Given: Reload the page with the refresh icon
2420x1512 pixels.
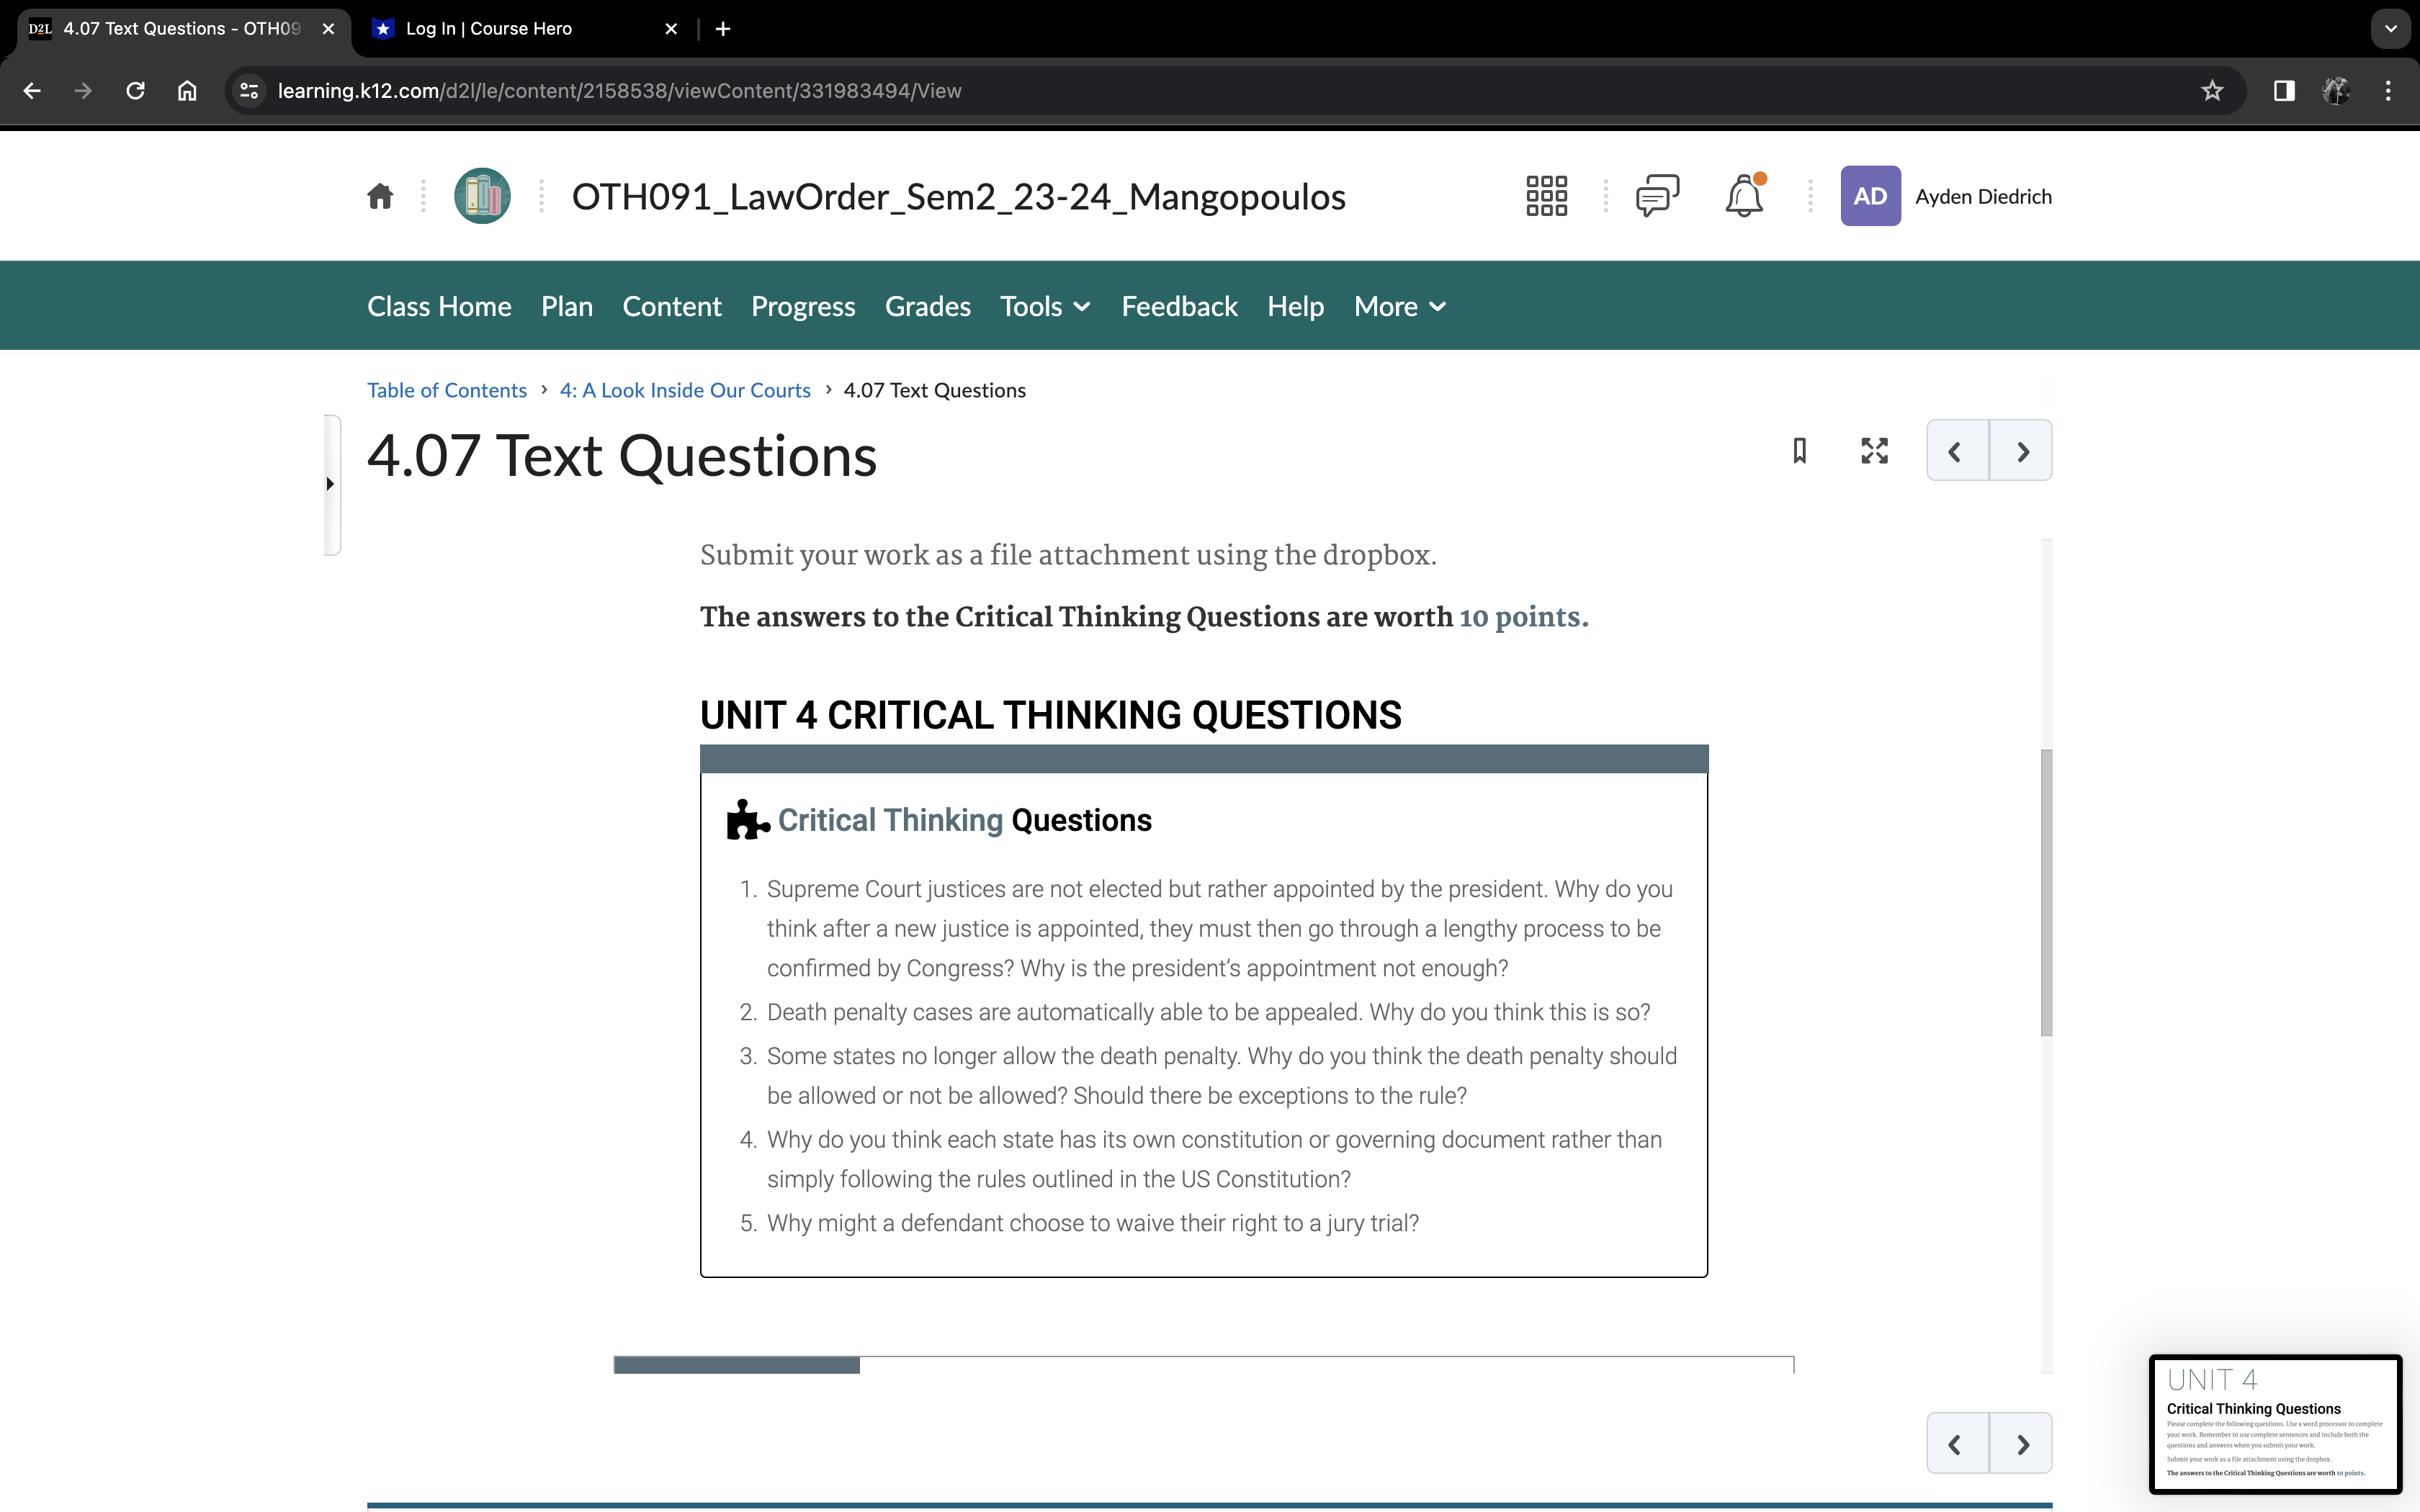Looking at the screenshot, I should pyautogui.click(x=135, y=90).
